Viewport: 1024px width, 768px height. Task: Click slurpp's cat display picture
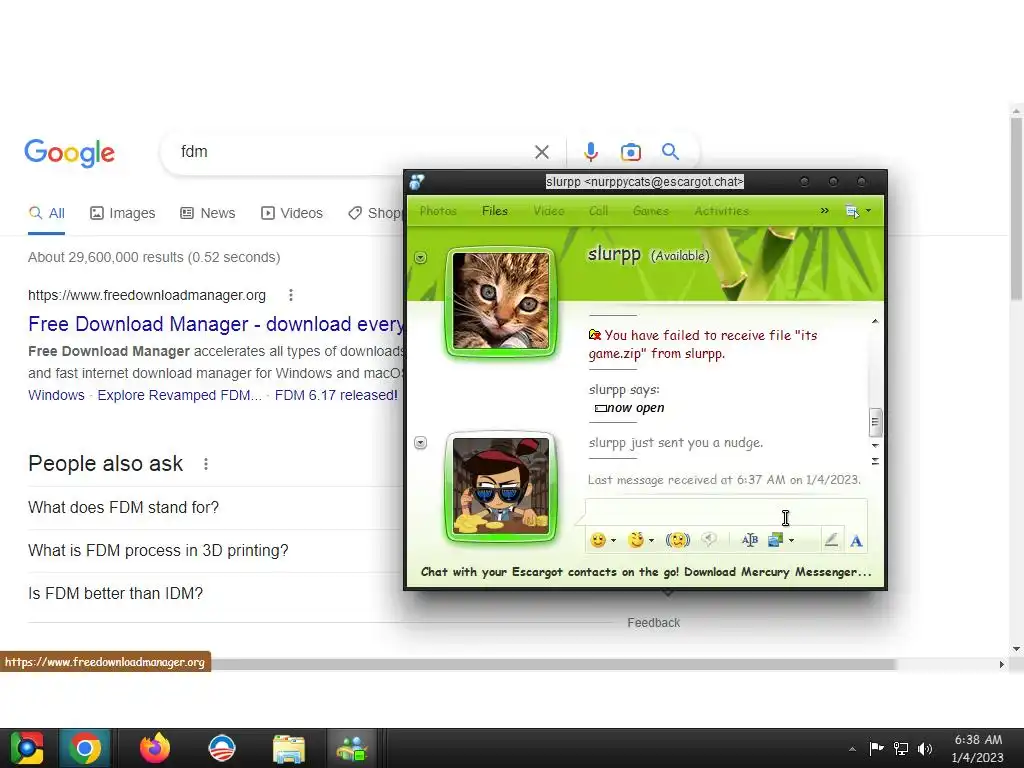point(501,301)
